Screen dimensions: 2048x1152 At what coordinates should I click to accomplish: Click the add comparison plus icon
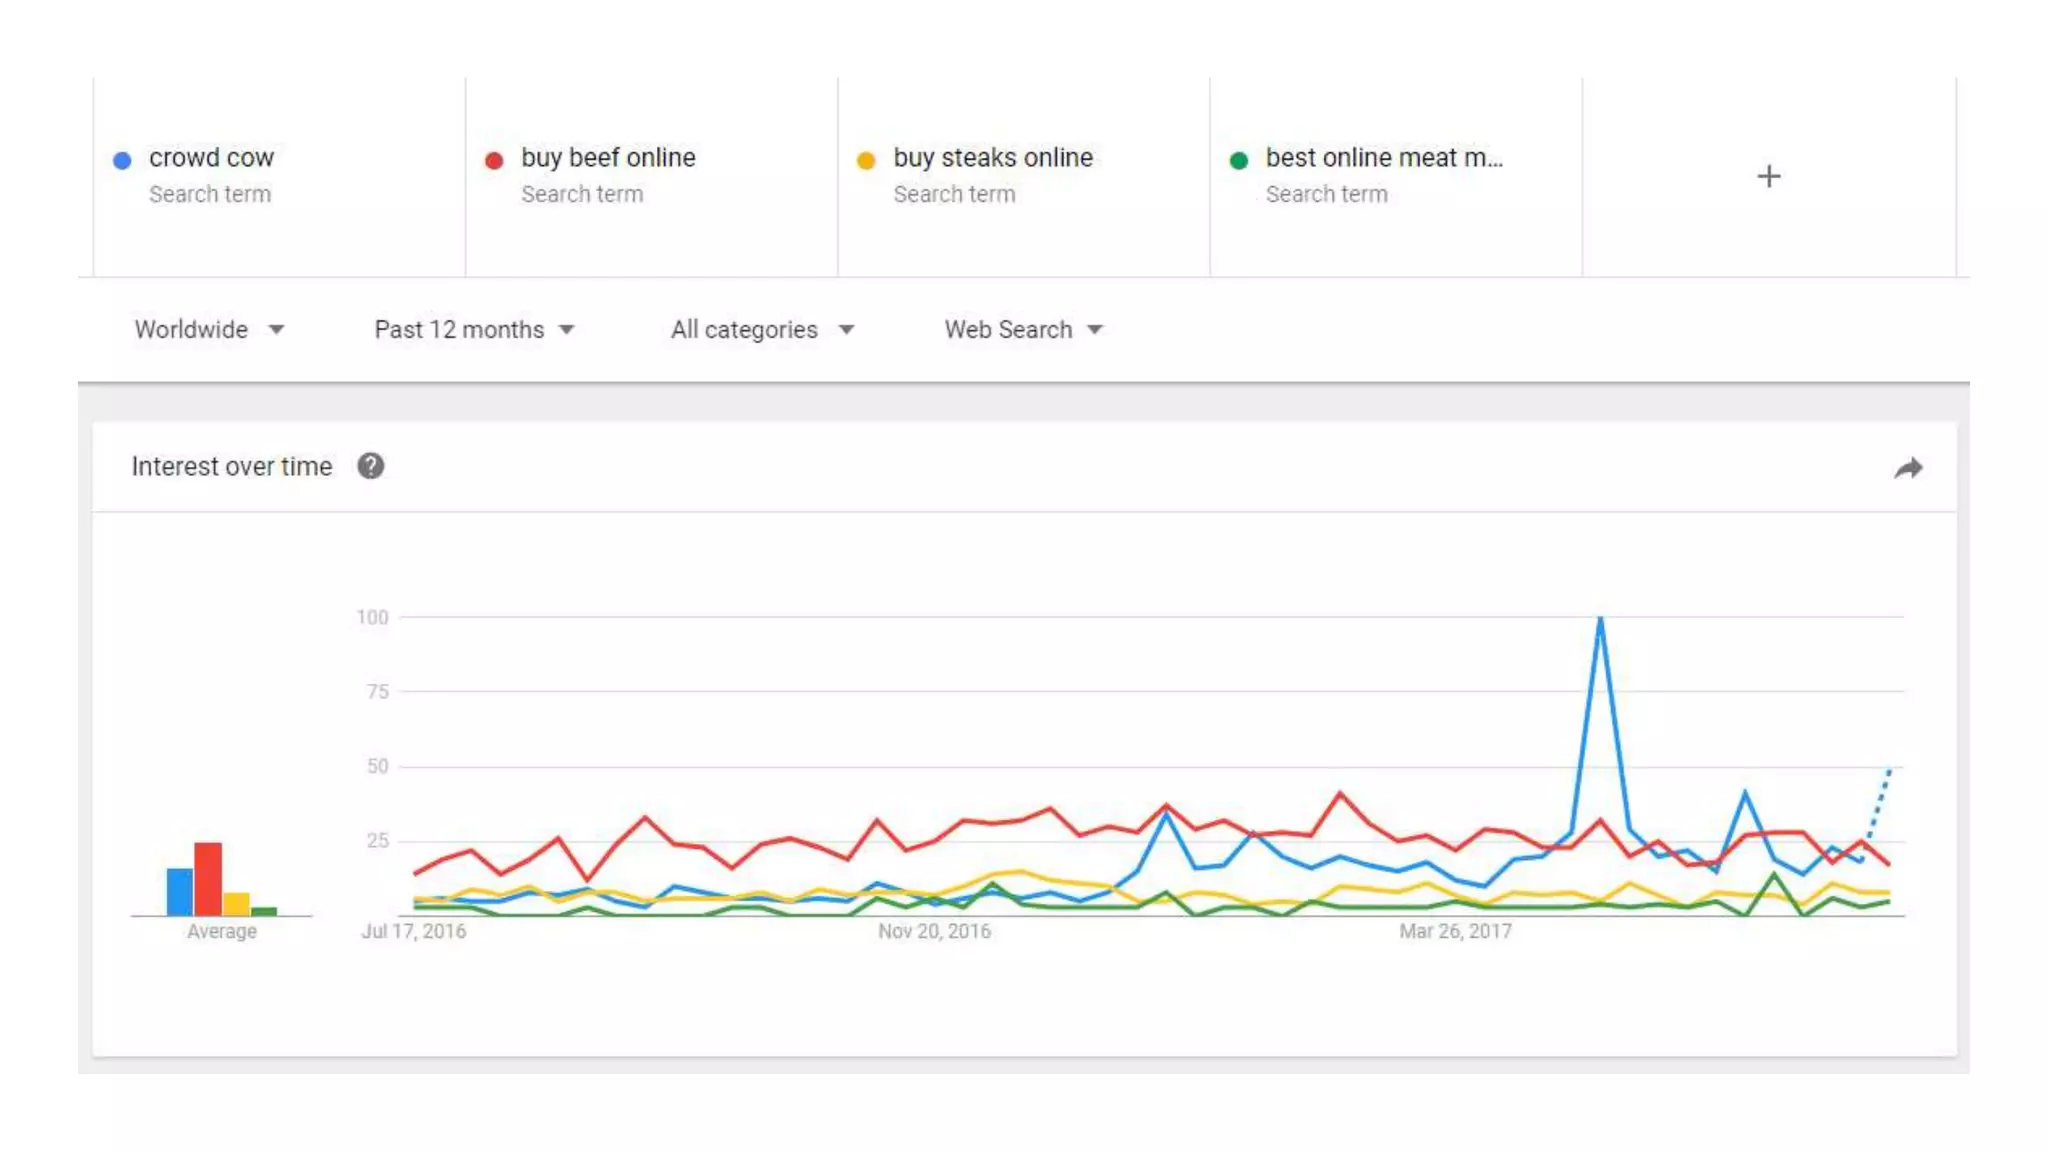point(1768,177)
